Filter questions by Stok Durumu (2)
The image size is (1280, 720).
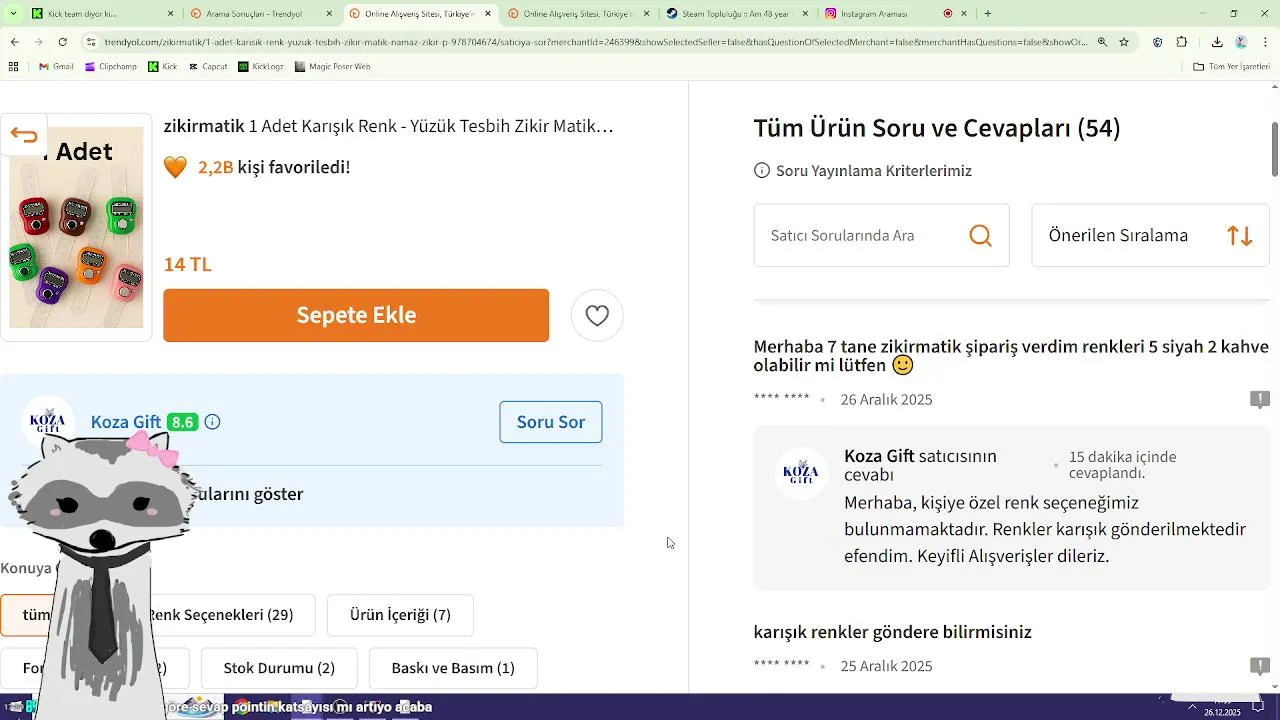click(x=279, y=668)
